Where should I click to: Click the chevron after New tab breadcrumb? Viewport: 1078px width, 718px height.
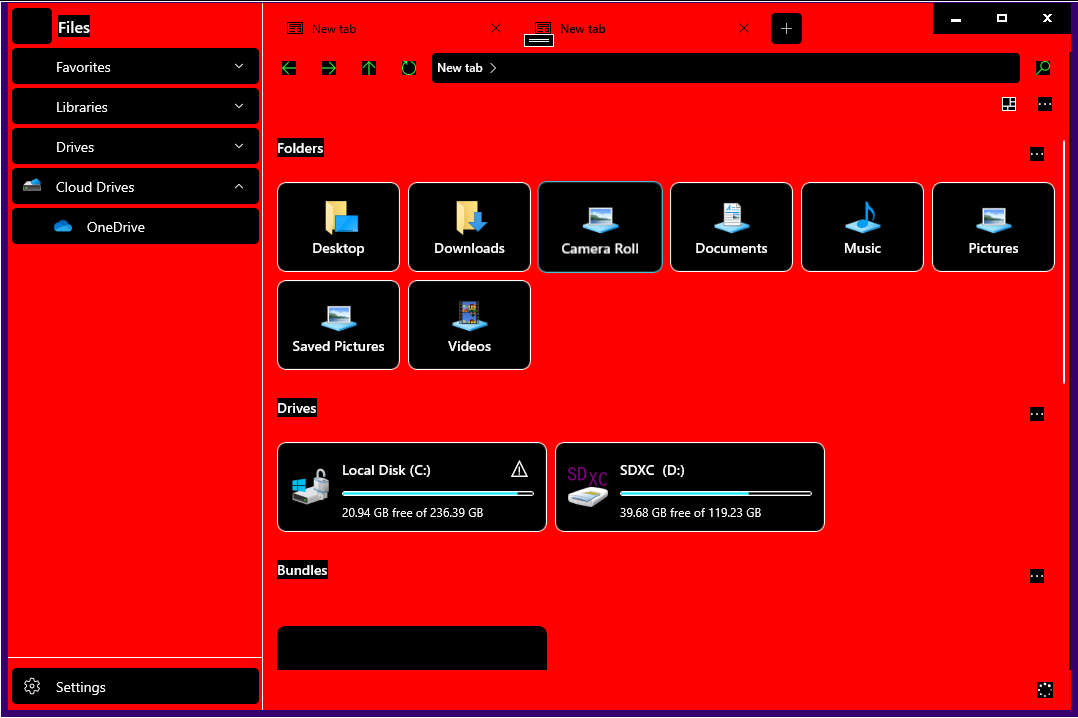493,68
